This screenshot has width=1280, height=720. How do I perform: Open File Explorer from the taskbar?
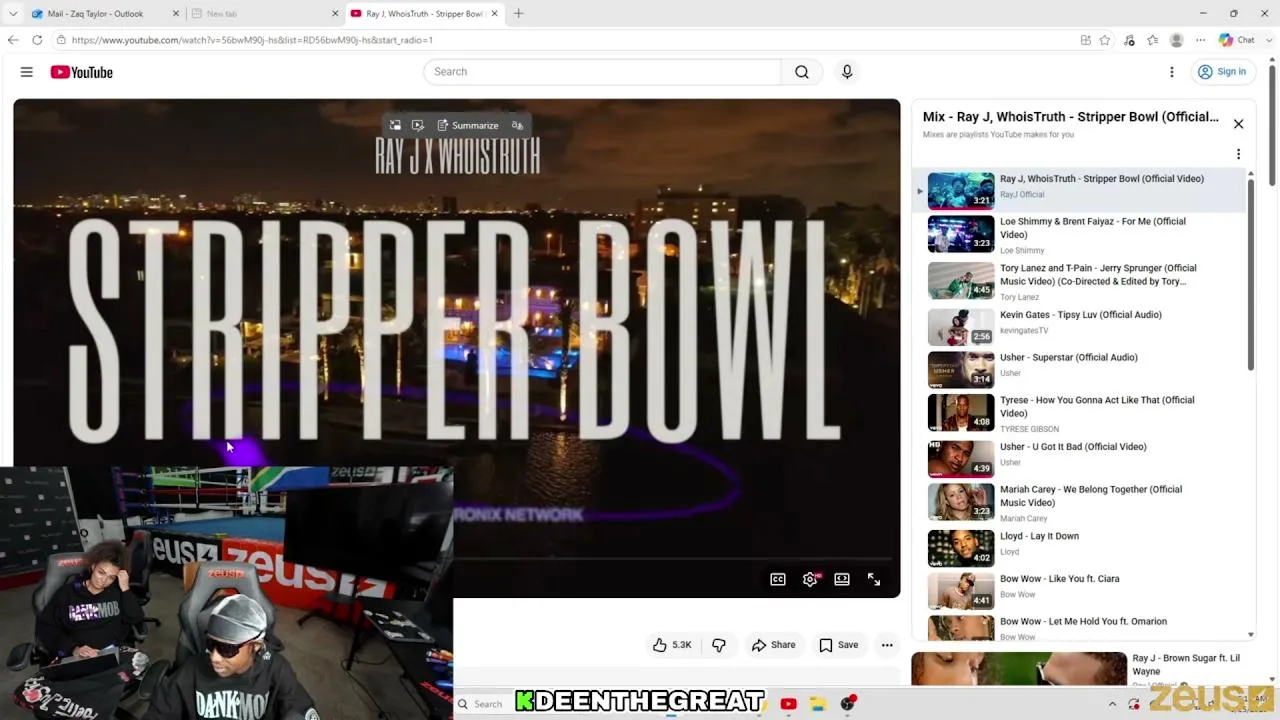pos(817,704)
